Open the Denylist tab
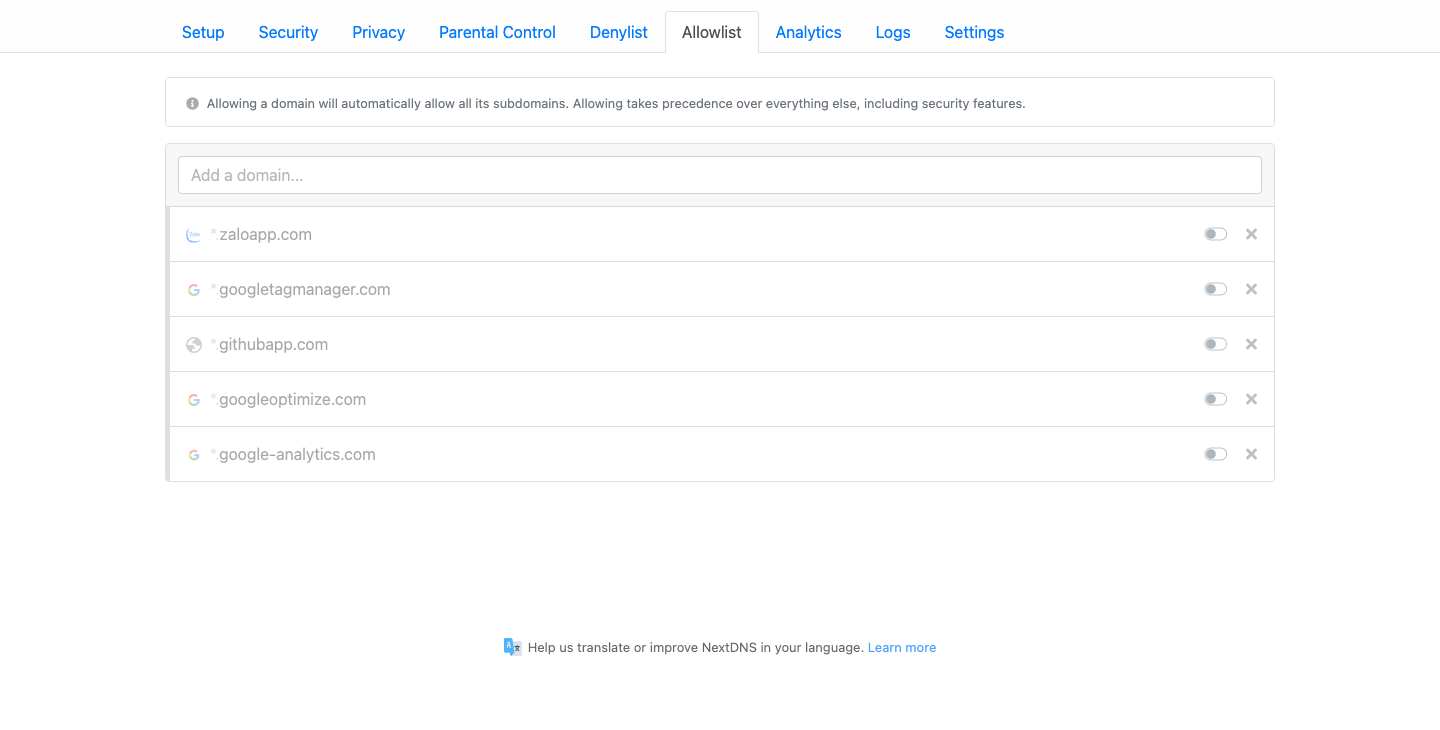The width and height of the screenshot is (1440, 730). click(619, 32)
